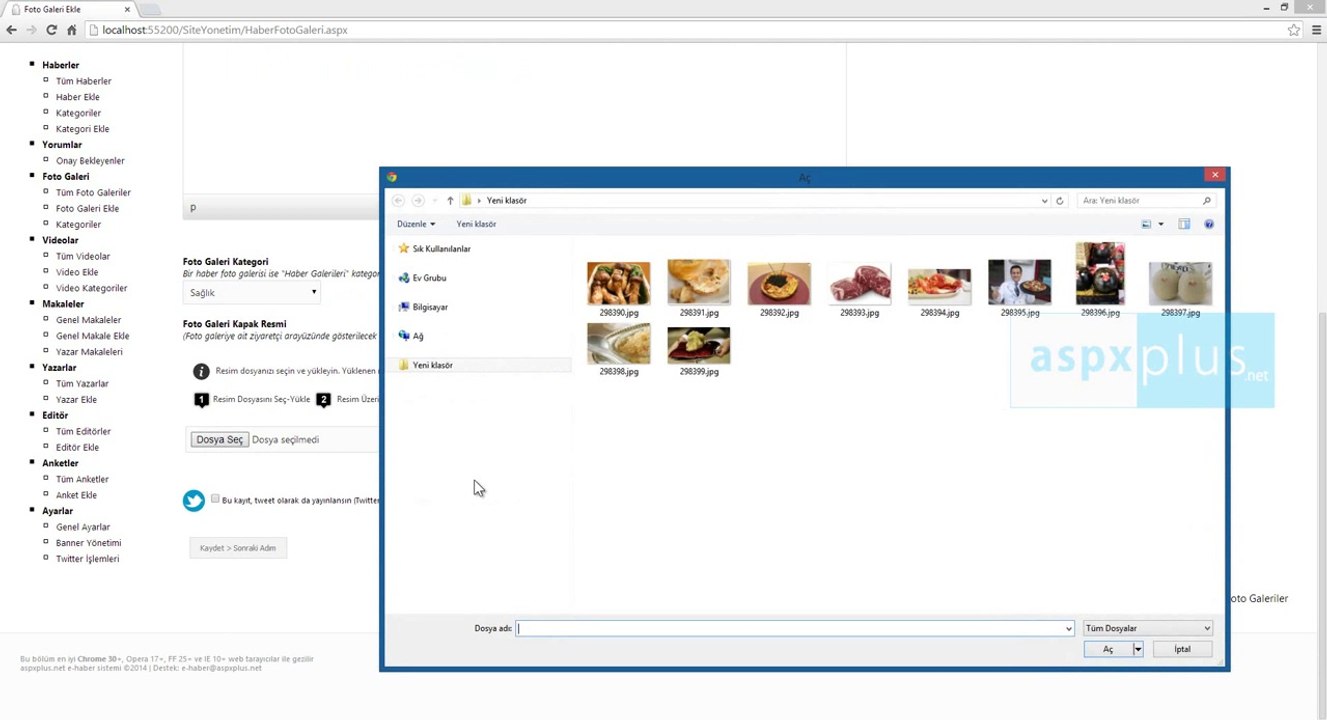Image resolution: width=1327 pixels, height=720 pixels.
Task: Select the 298394.jpg thumbnail
Action: tap(939, 286)
